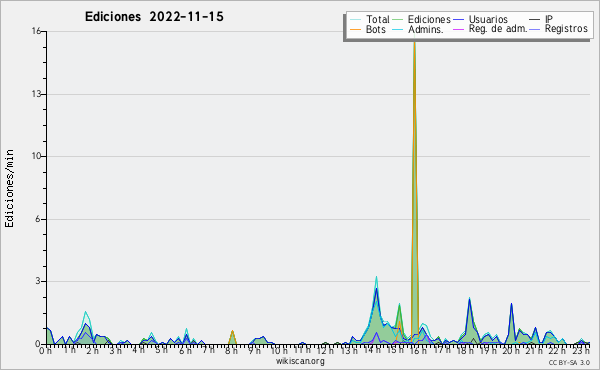600x370 pixels.
Task: Select the 'Bots' legend label
Action: point(376,29)
